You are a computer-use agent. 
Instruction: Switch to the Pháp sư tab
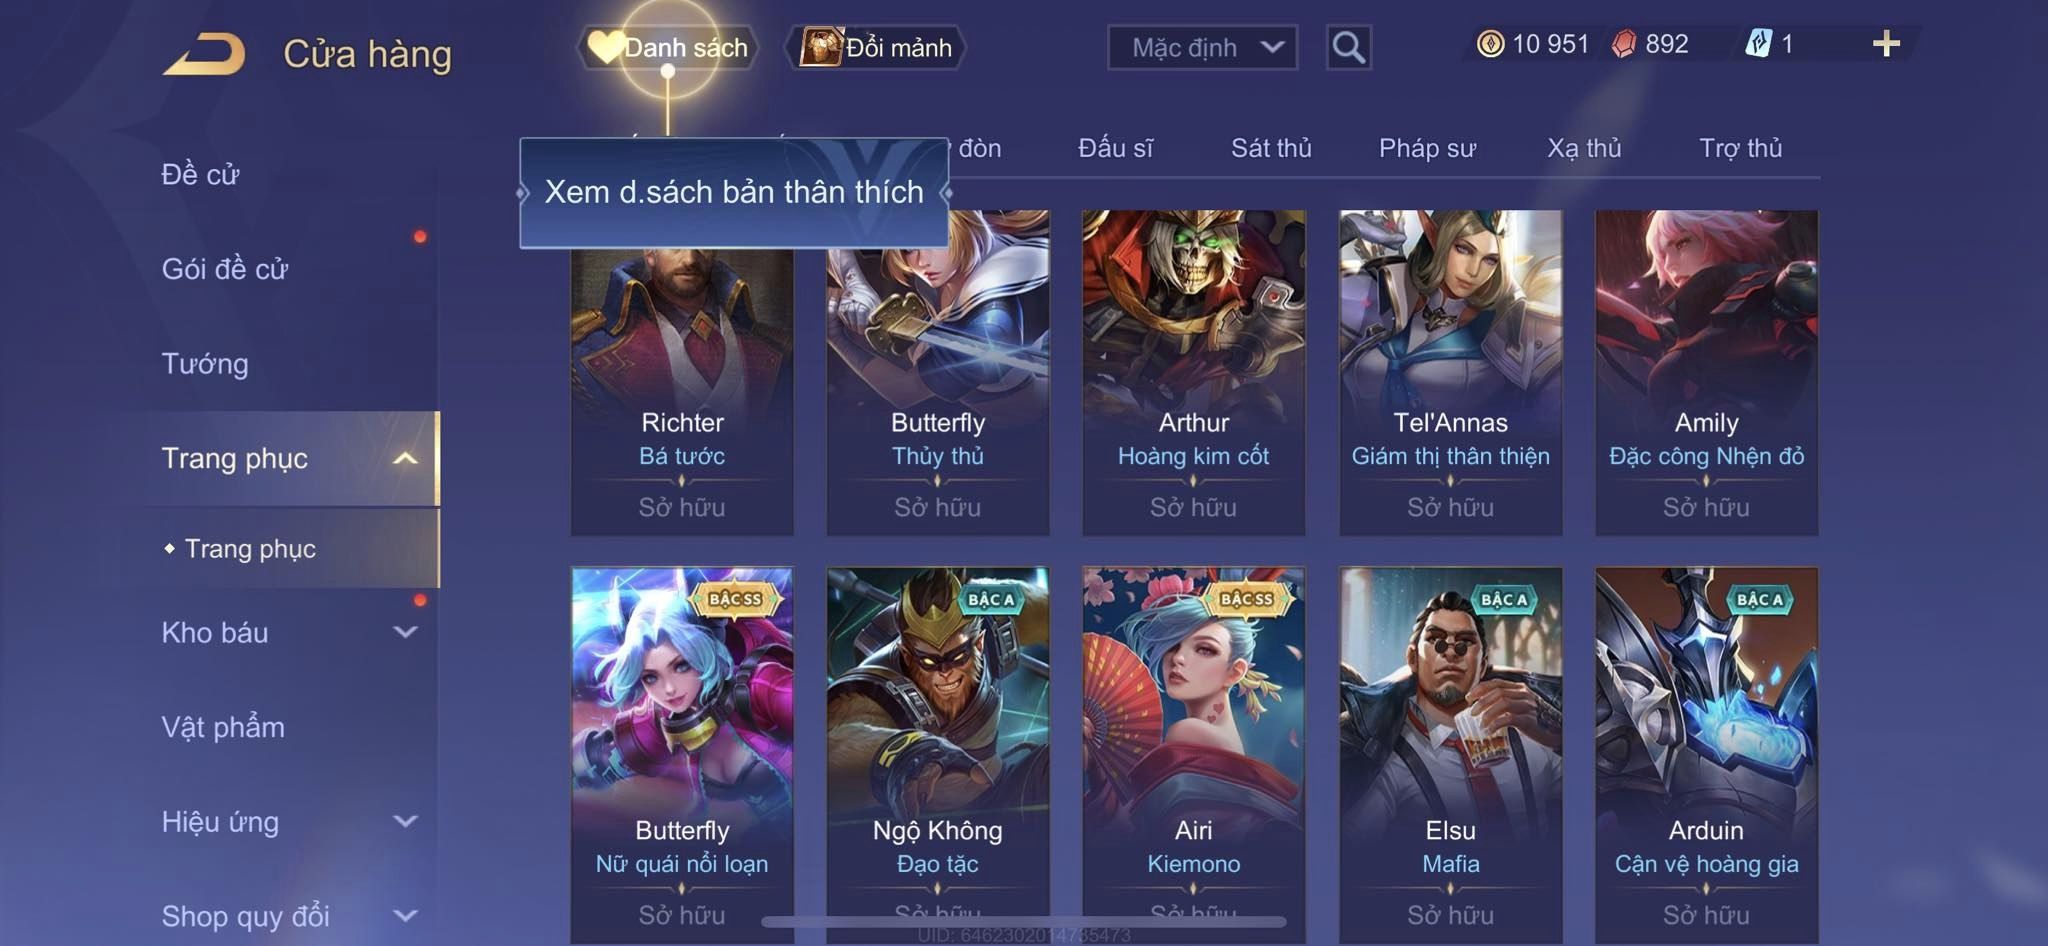click(x=1427, y=148)
